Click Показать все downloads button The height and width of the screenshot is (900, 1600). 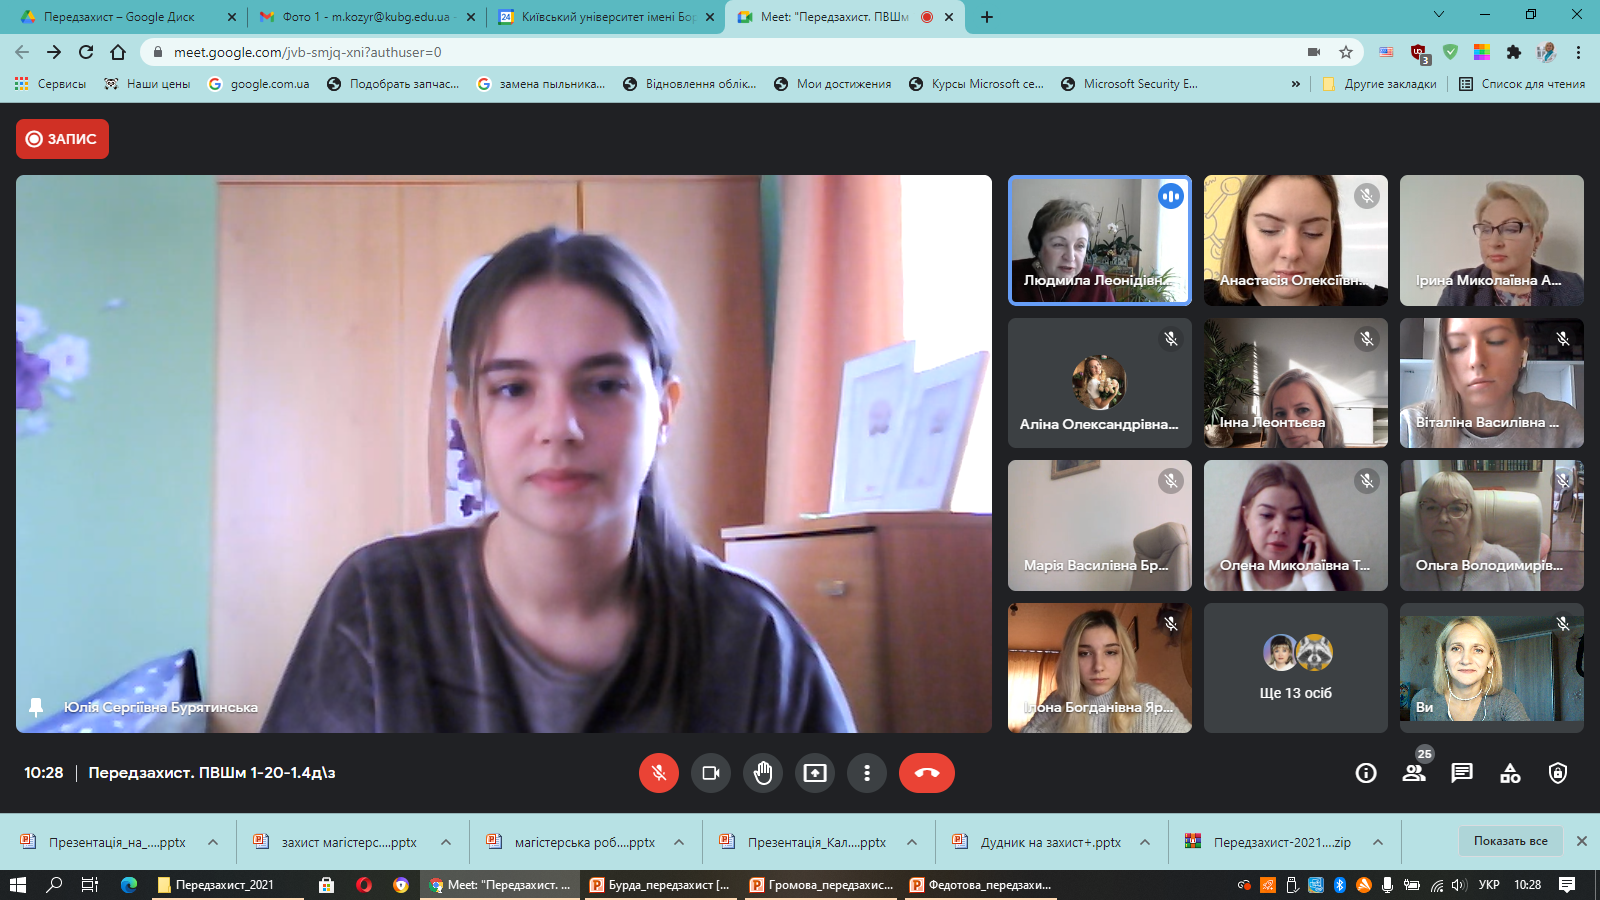tap(1510, 841)
